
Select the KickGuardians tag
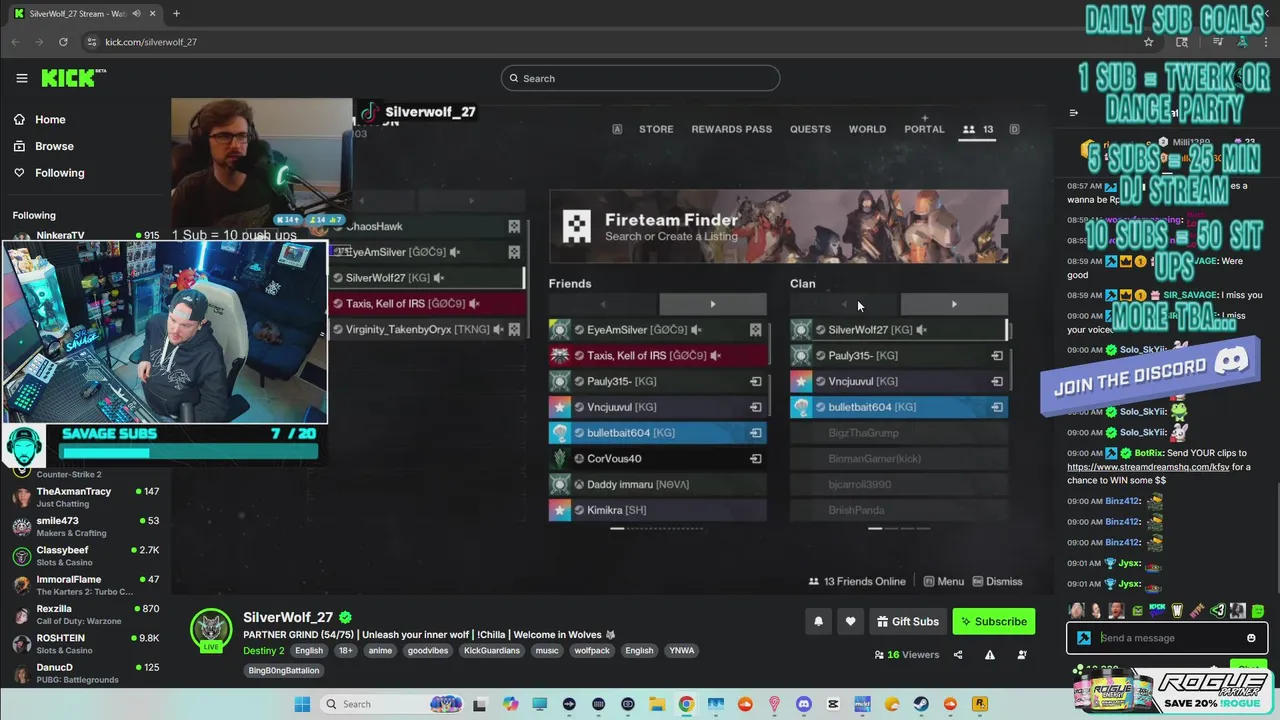click(x=492, y=650)
